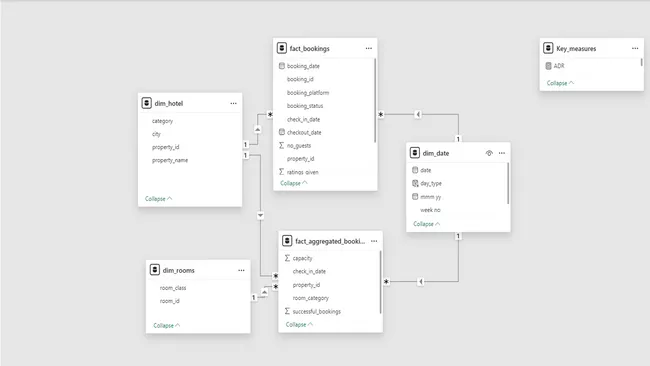The image size is (650, 366).
Task: Select property_id in fact_bookings
Action: (301, 159)
